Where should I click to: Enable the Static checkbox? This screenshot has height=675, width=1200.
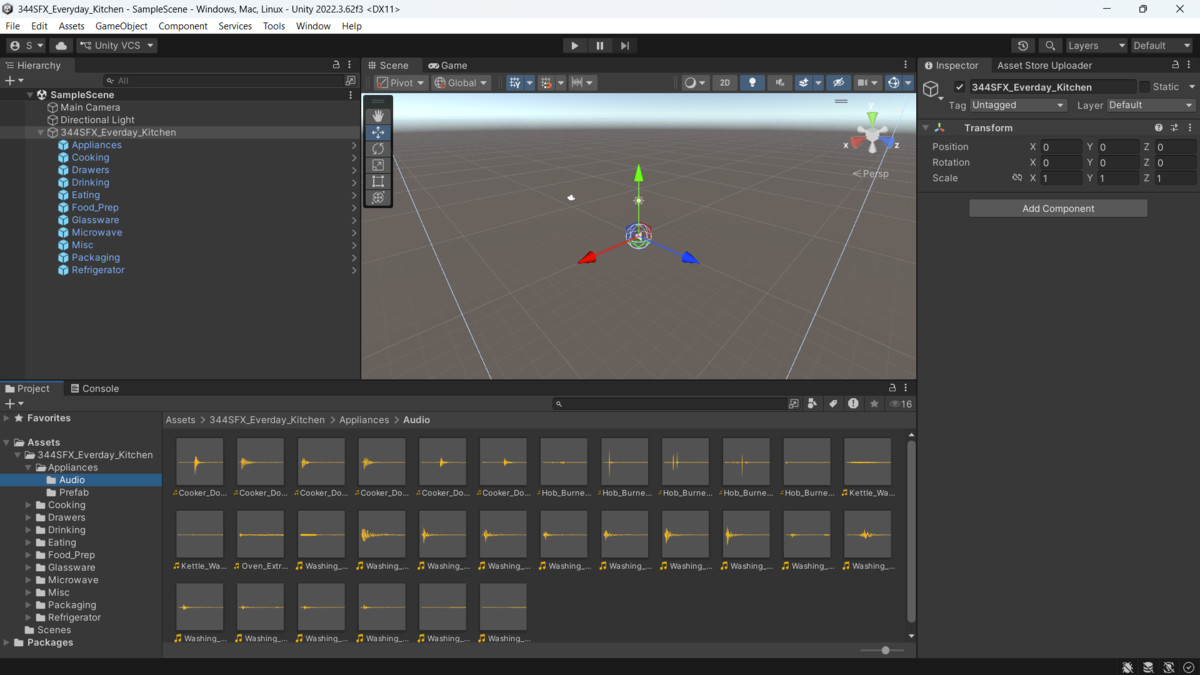click(x=1145, y=87)
